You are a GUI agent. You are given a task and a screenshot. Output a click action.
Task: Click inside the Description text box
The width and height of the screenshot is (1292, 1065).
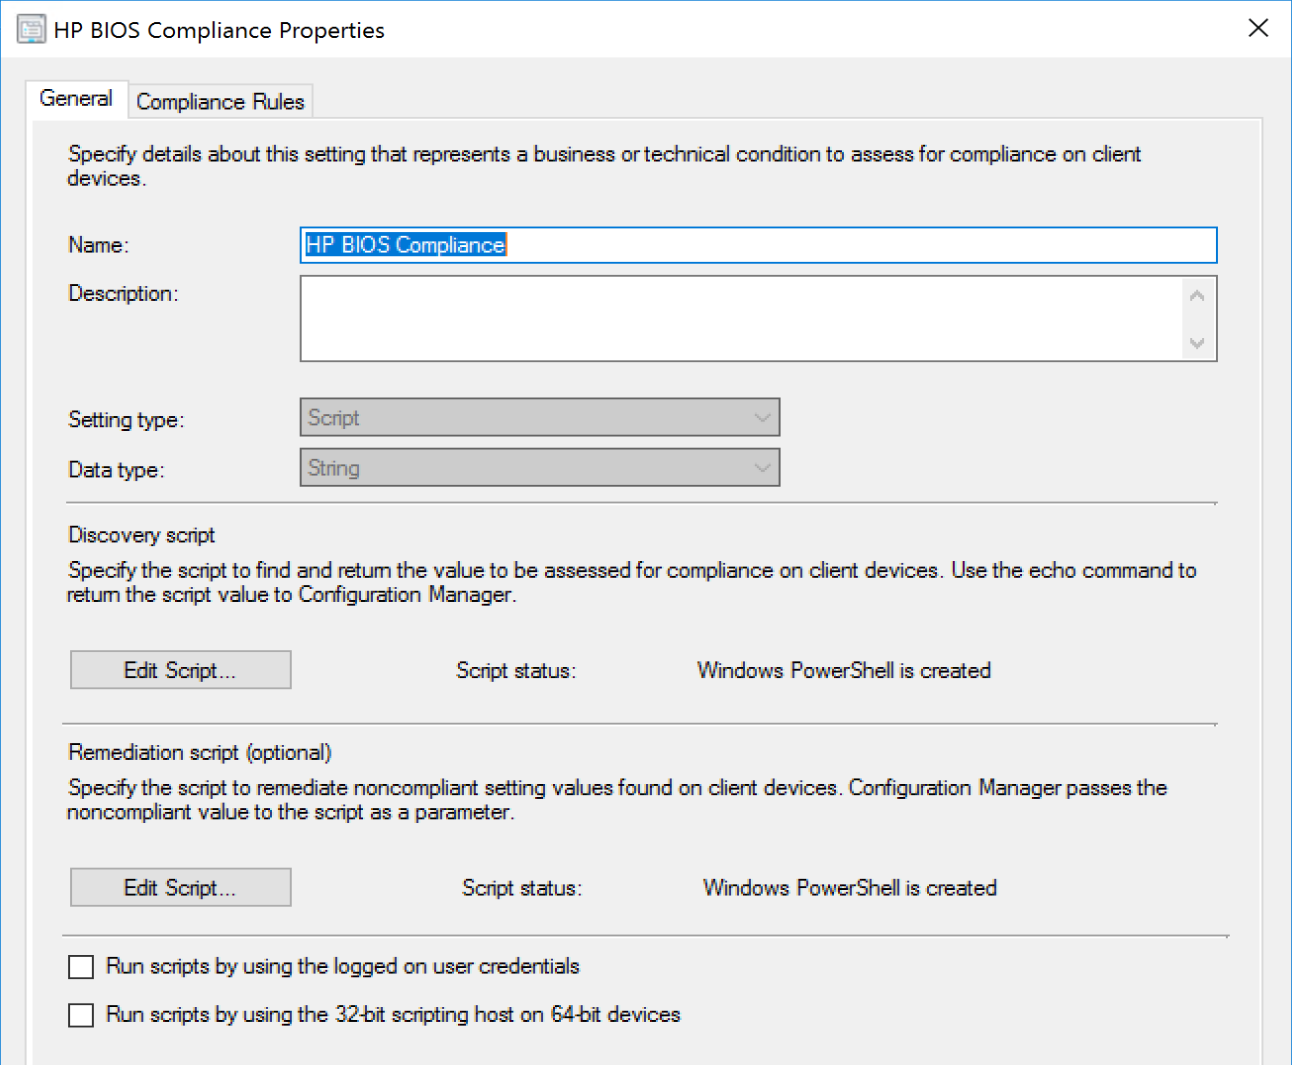[740, 318]
